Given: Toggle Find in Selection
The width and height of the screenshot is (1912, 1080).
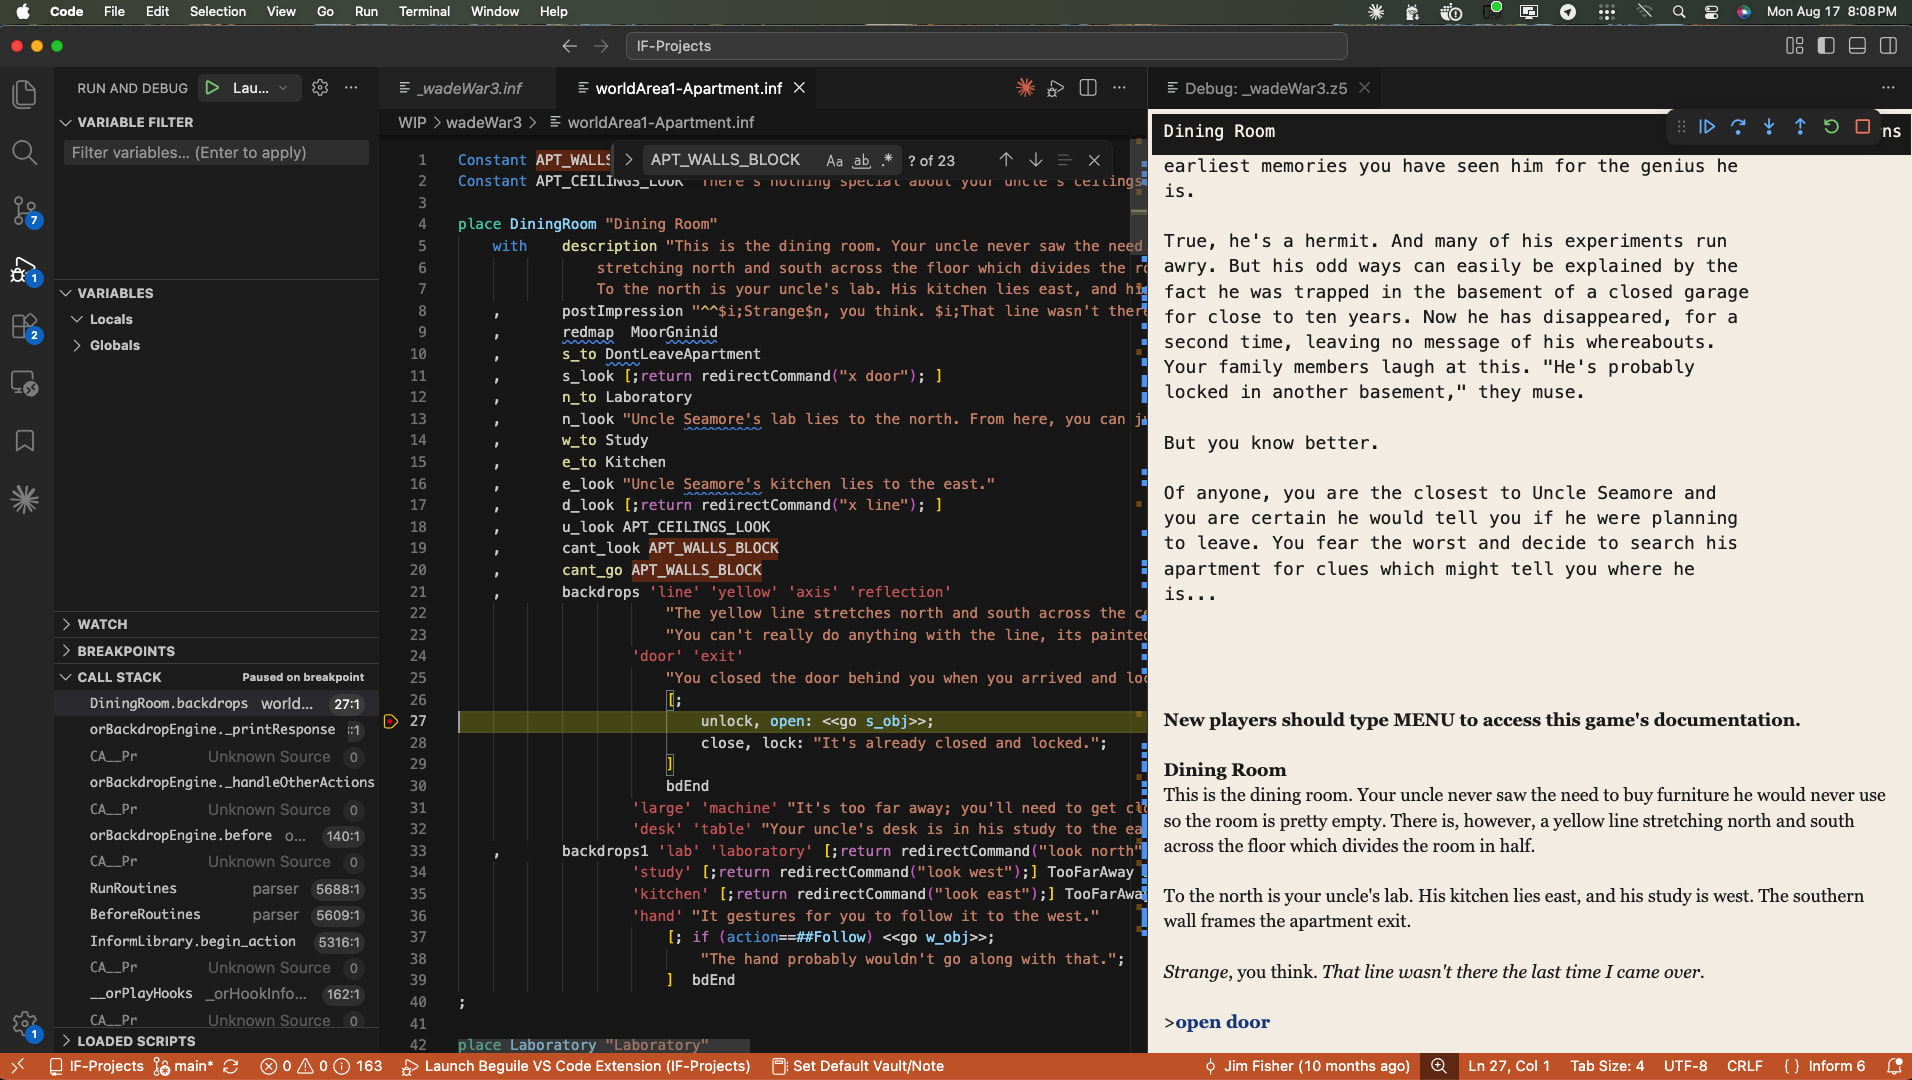Looking at the screenshot, I should click(1064, 160).
